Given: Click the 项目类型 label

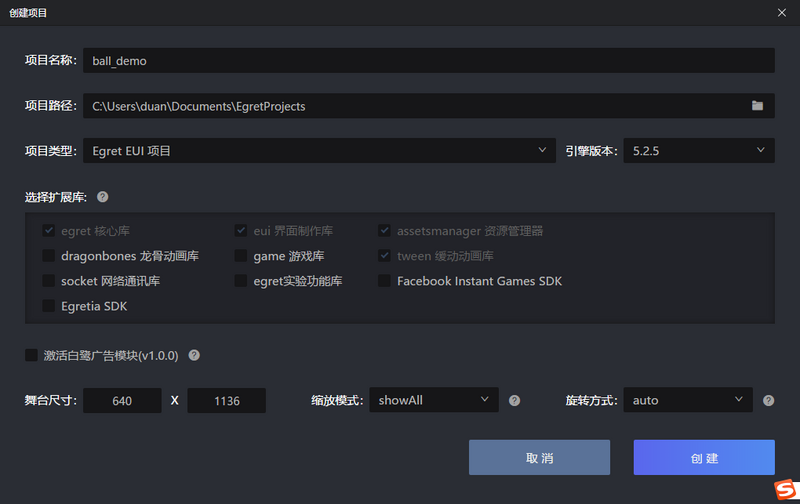Looking at the screenshot, I should click(51, 151).
